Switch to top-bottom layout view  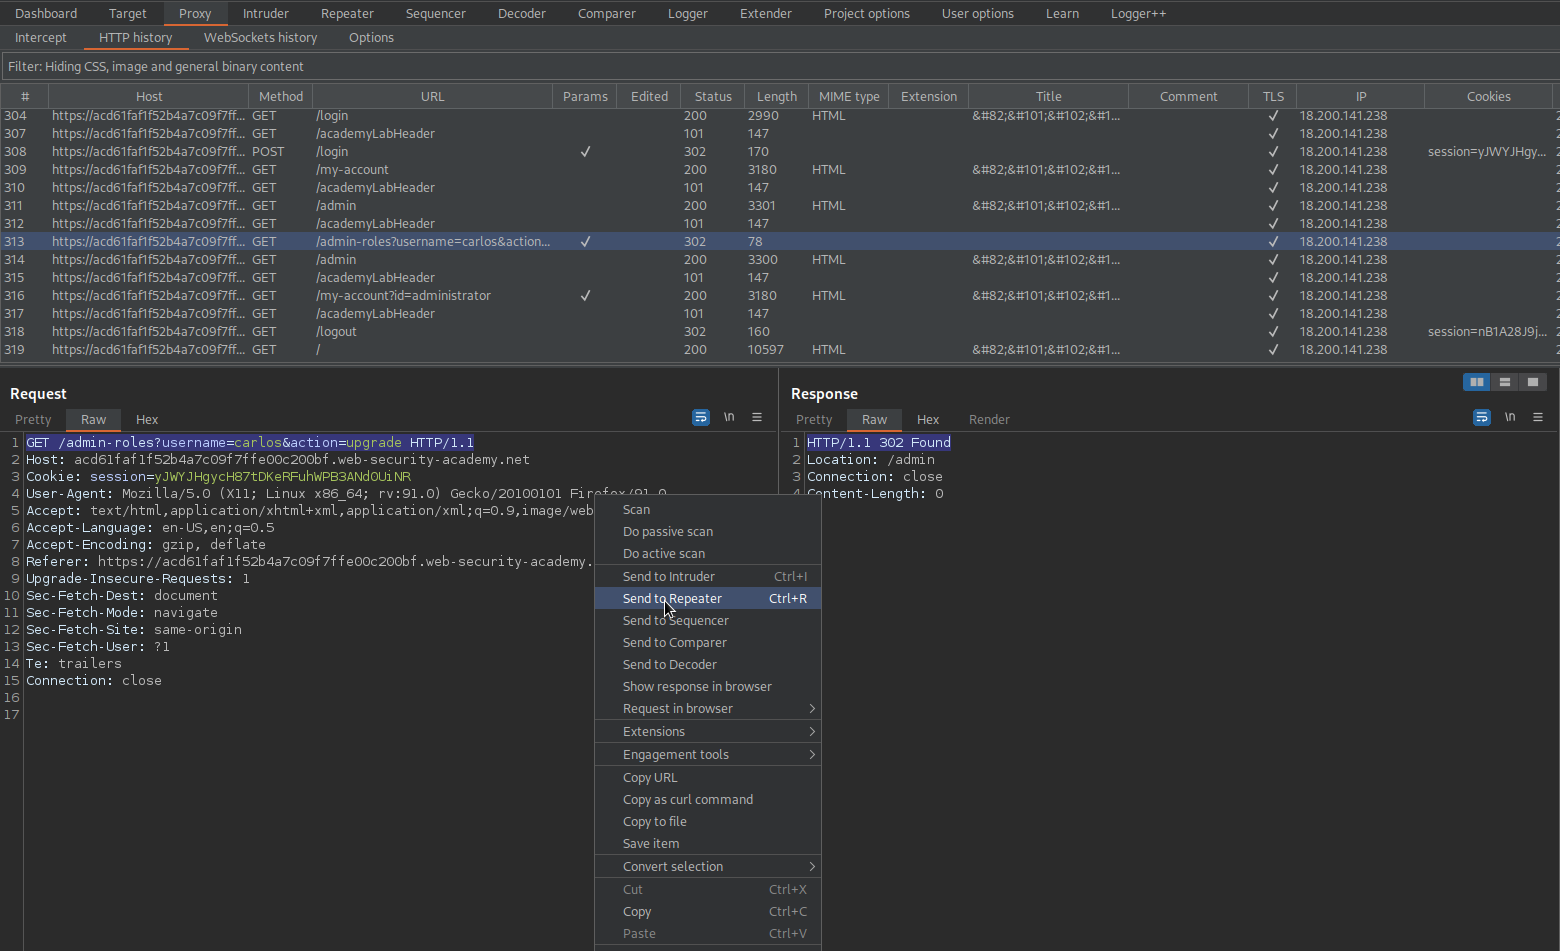click(1504, 382)
